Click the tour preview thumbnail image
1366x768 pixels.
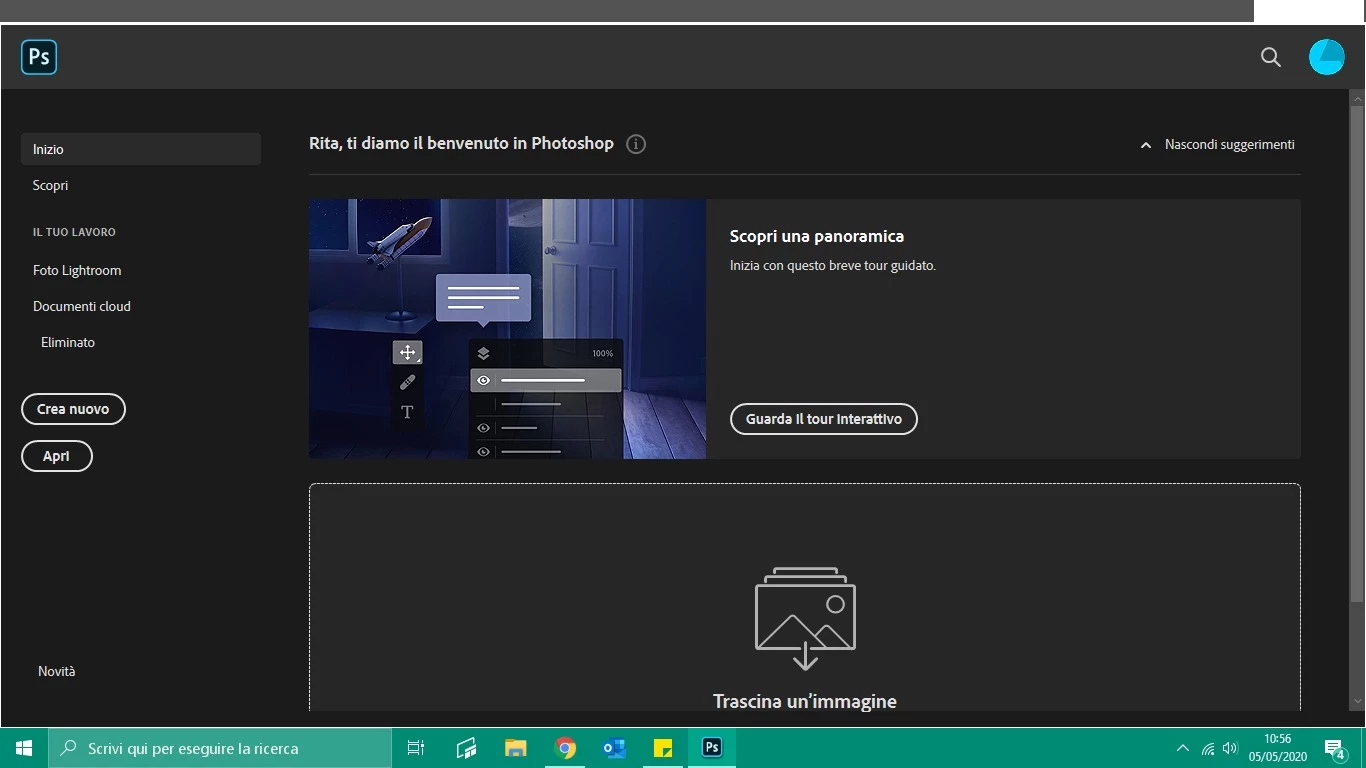(507, 329)
